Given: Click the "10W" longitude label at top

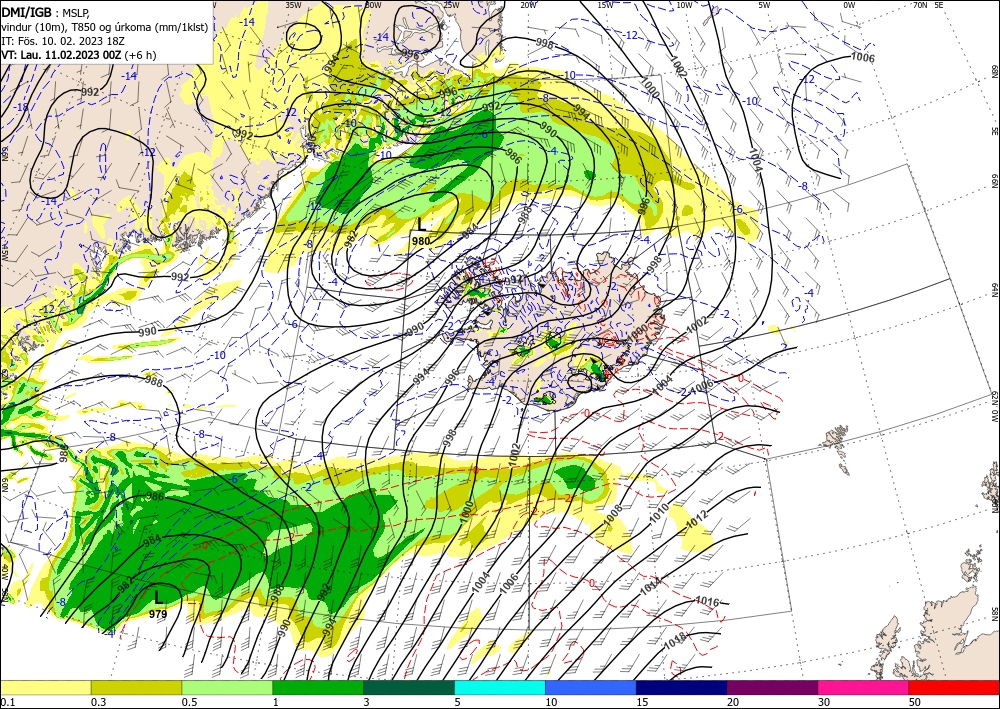Looking at the screenshot, I should pos(684,5).
